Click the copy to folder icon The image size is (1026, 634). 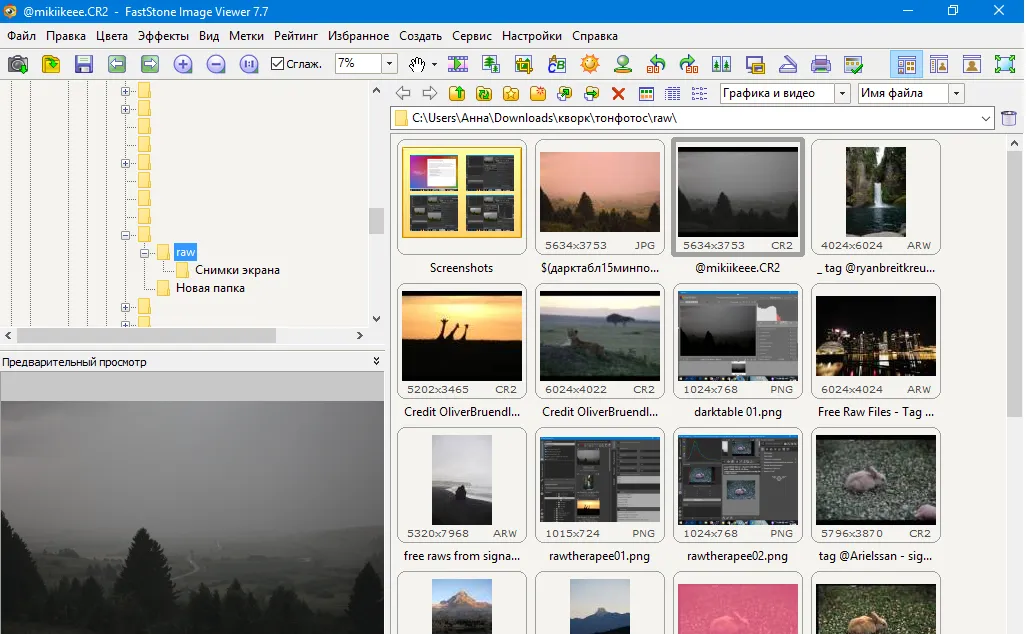pyautogui.click(x=564, y=94)
